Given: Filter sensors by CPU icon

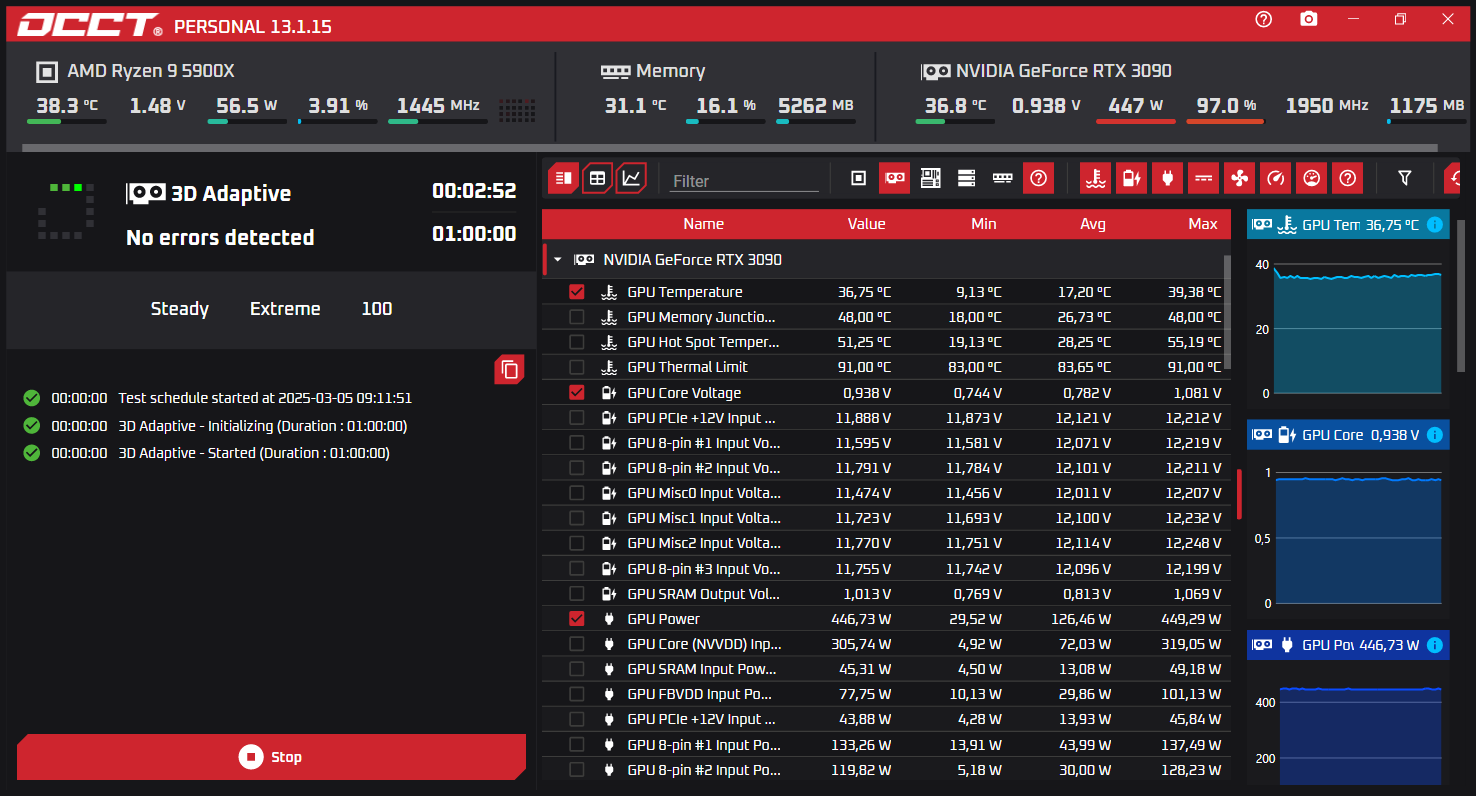Looking at the screenshot, I should 858,178.
